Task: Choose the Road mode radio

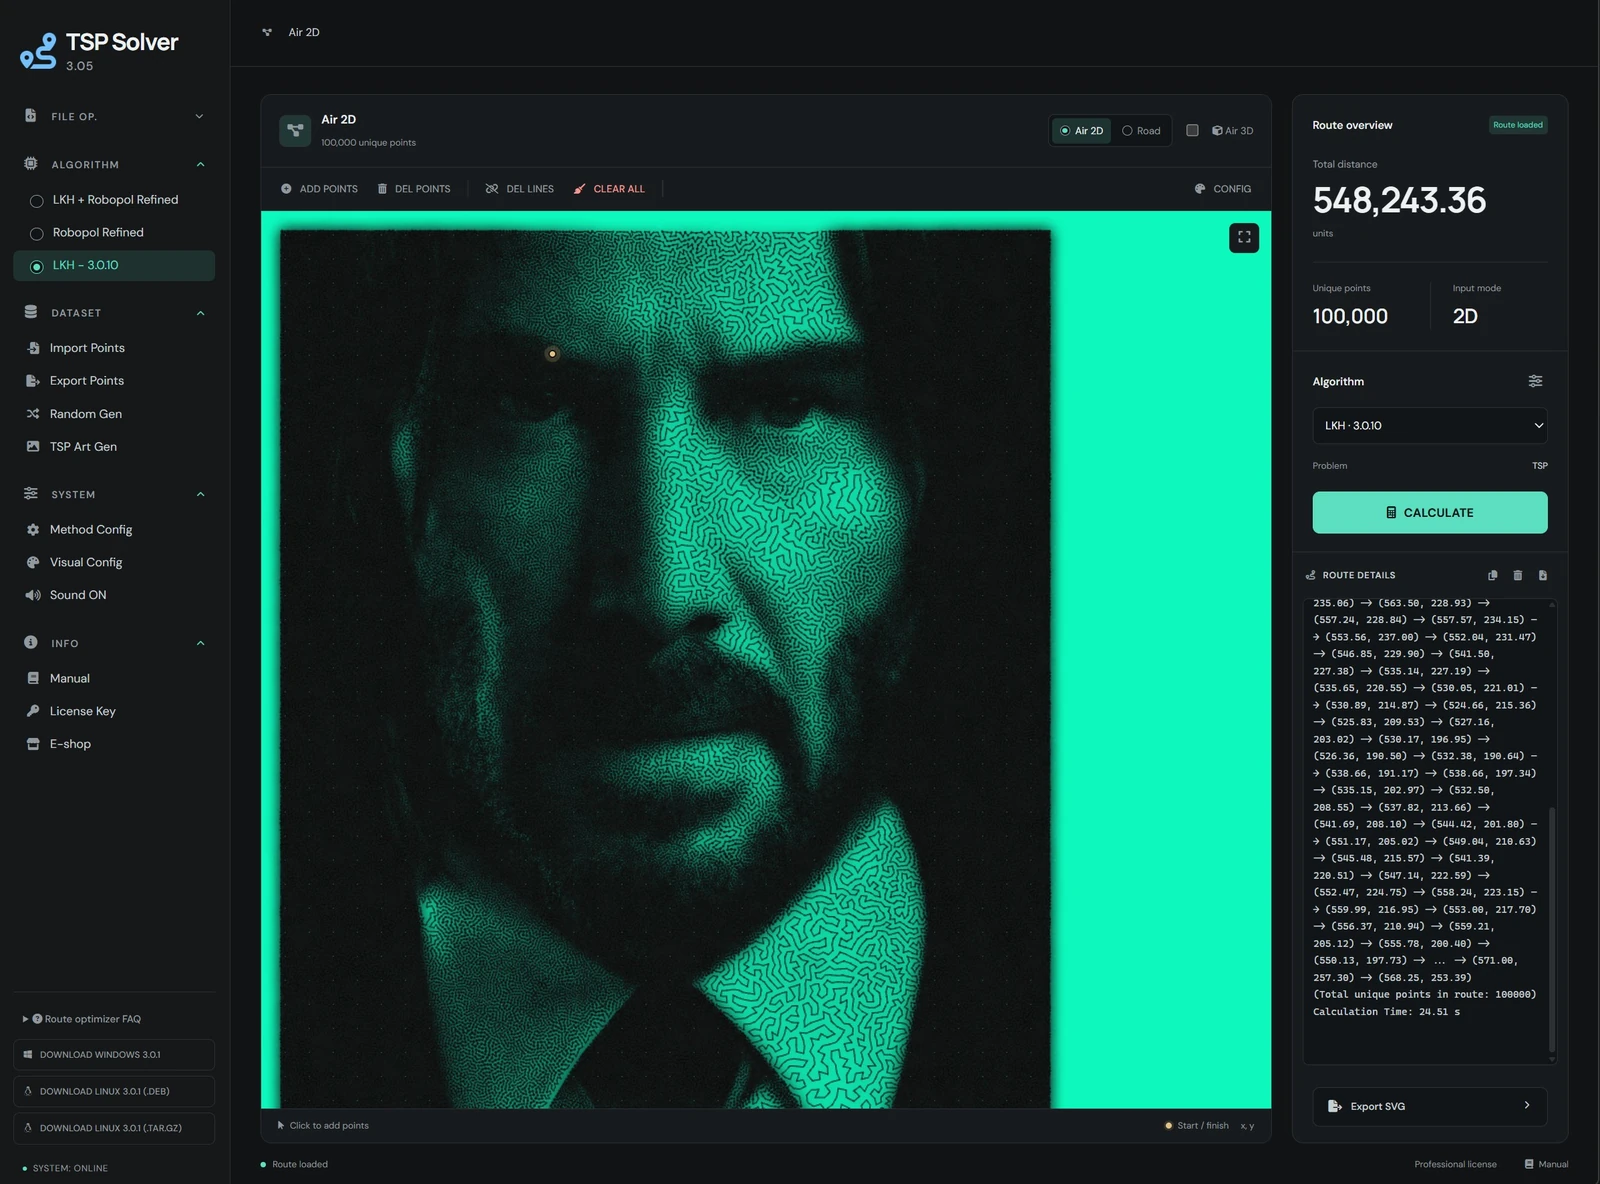Action: click(1141, 131)
